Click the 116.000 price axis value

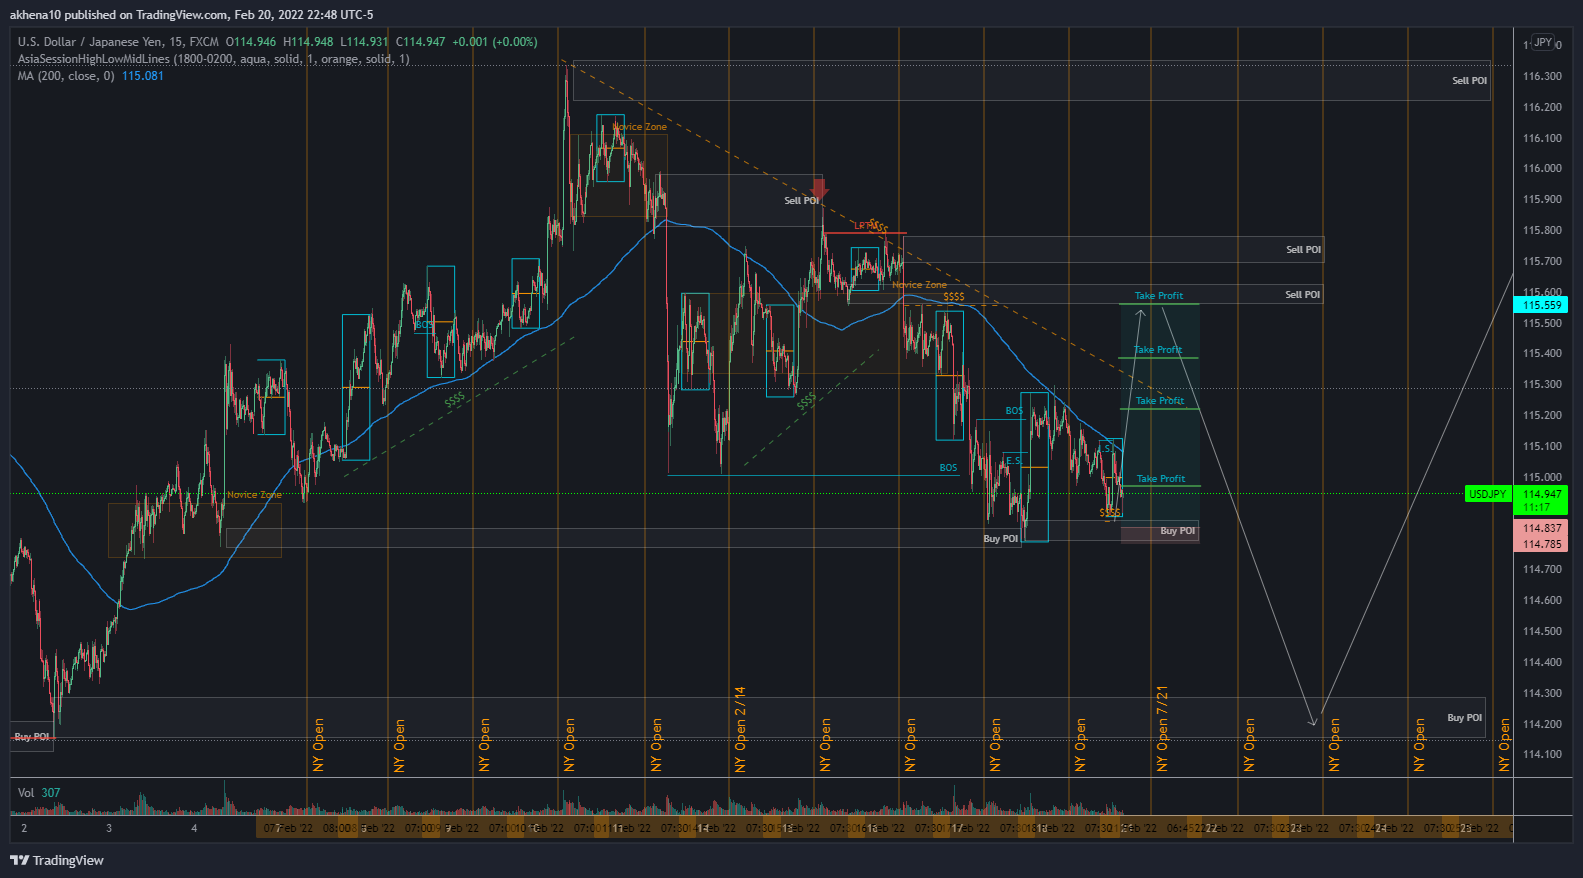1542,168
